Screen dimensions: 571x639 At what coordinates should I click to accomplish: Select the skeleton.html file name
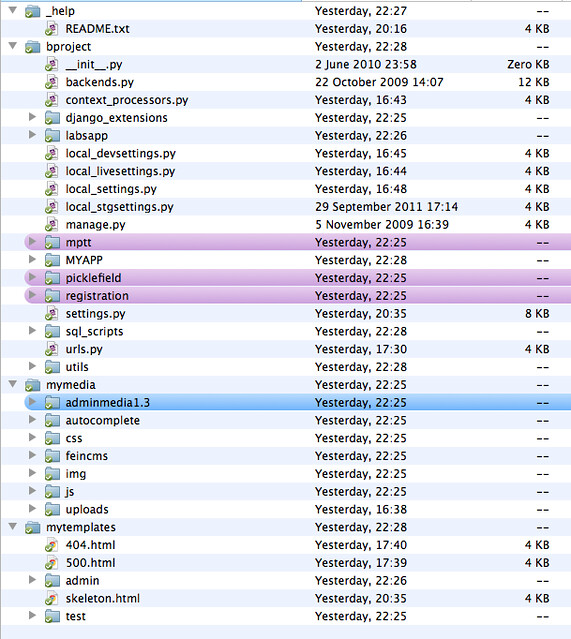point(103,598)
